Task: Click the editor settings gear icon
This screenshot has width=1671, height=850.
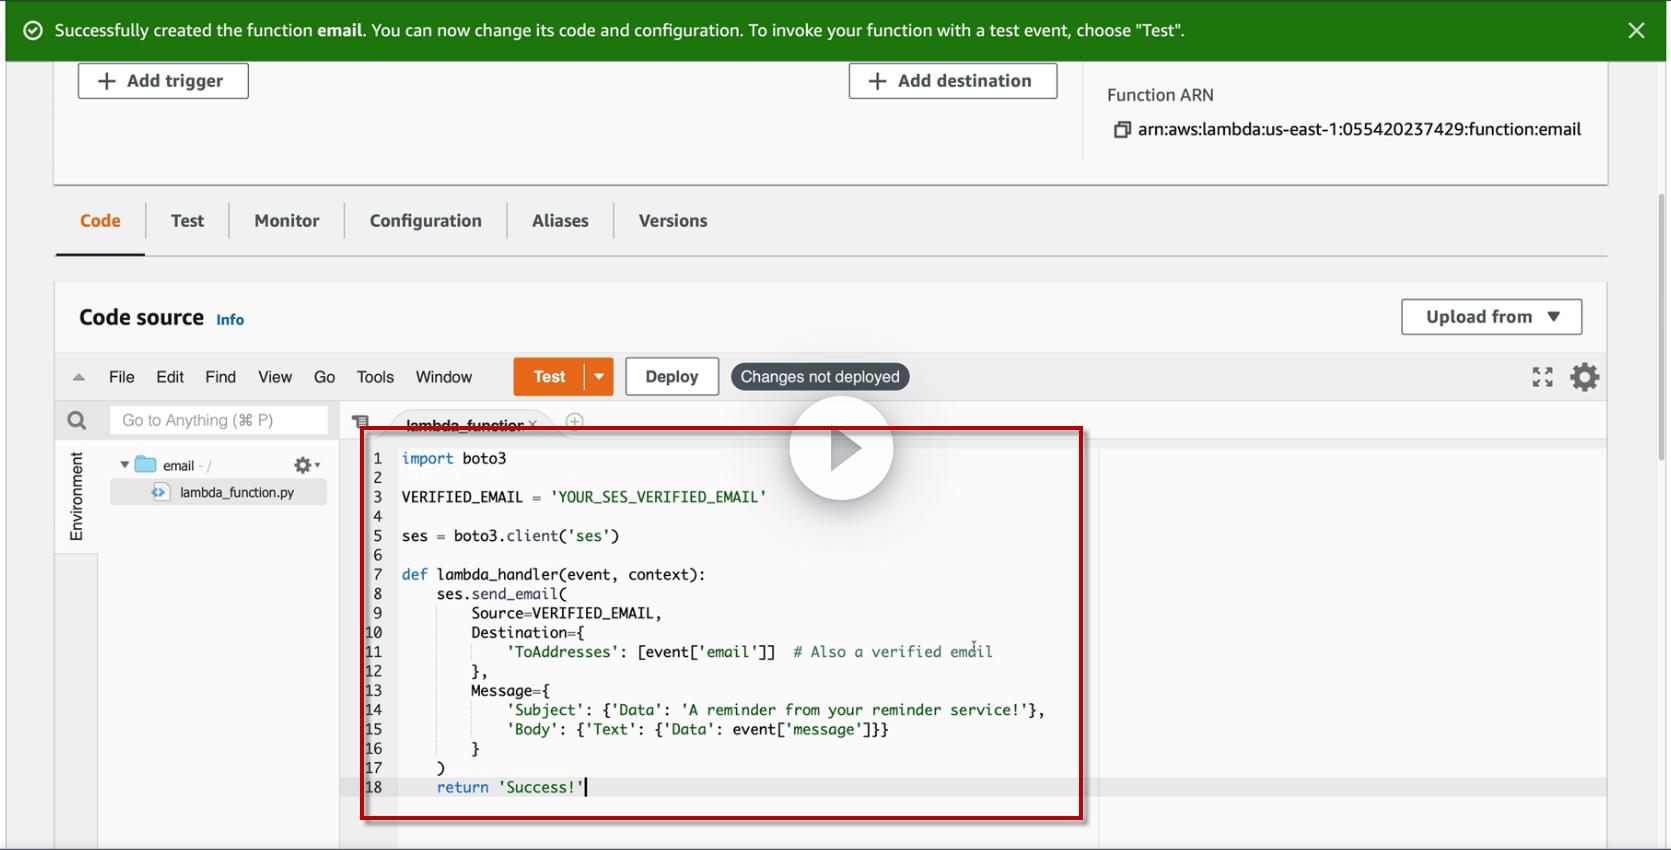Action: coord(1584,377)
